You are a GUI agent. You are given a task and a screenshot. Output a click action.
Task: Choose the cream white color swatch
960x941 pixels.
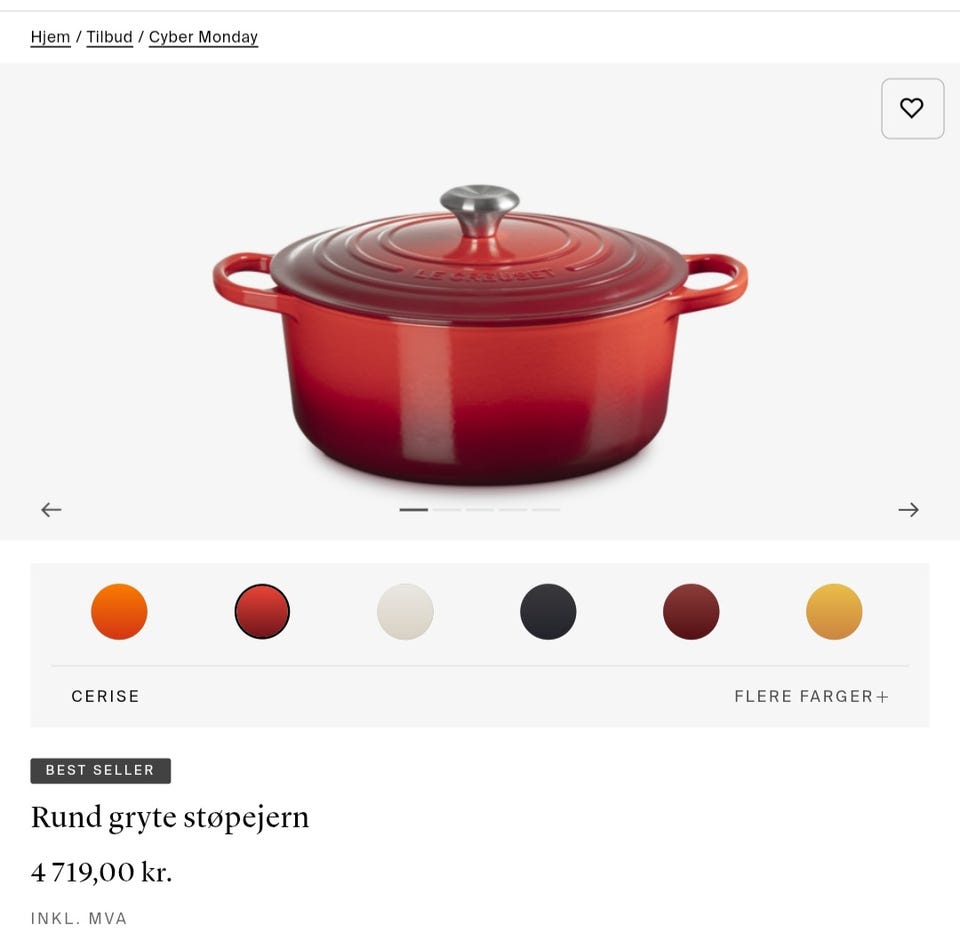[405, 612]
